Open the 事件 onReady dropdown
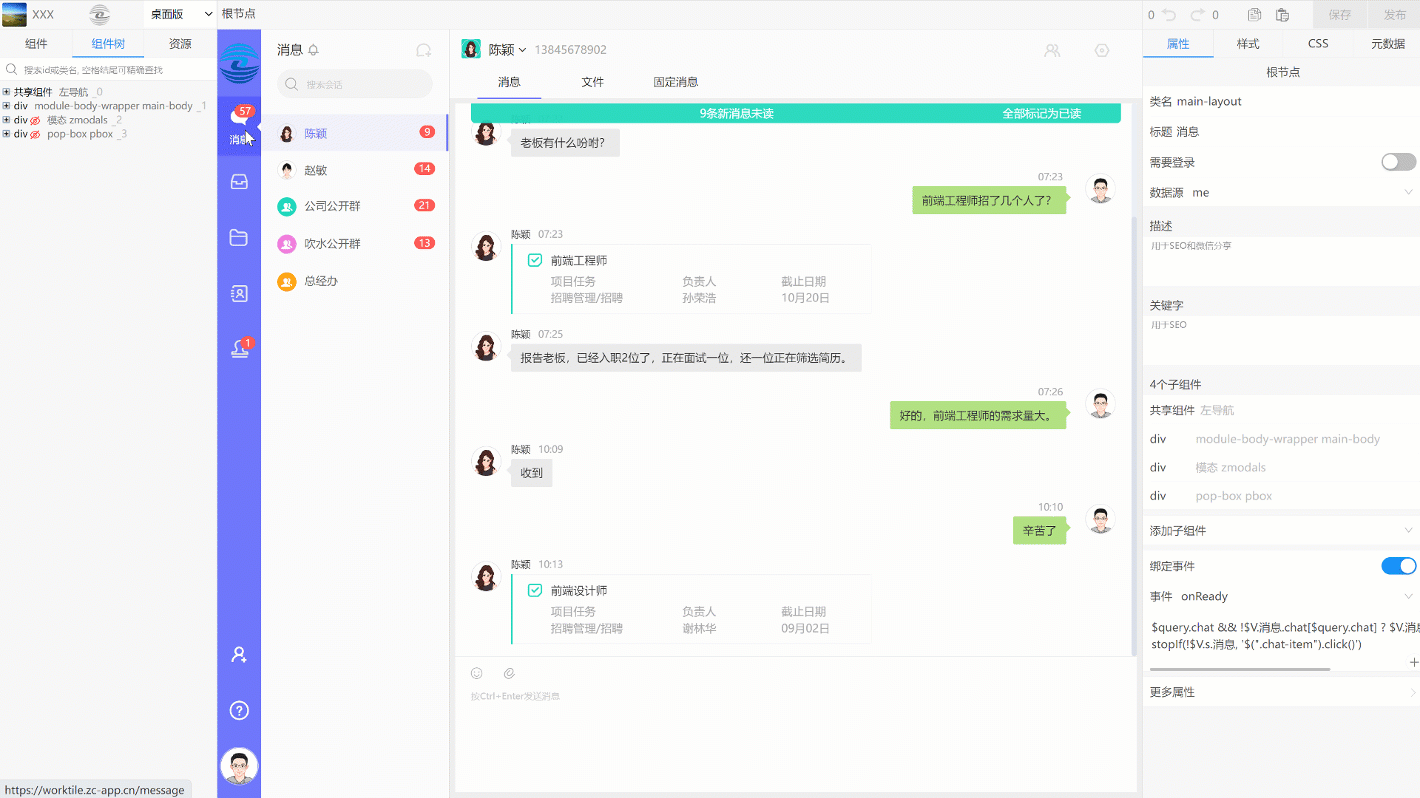Image resolution: width=1420 pixels, height=798 pixels. pyautogui.click(x=1281, y=596)
